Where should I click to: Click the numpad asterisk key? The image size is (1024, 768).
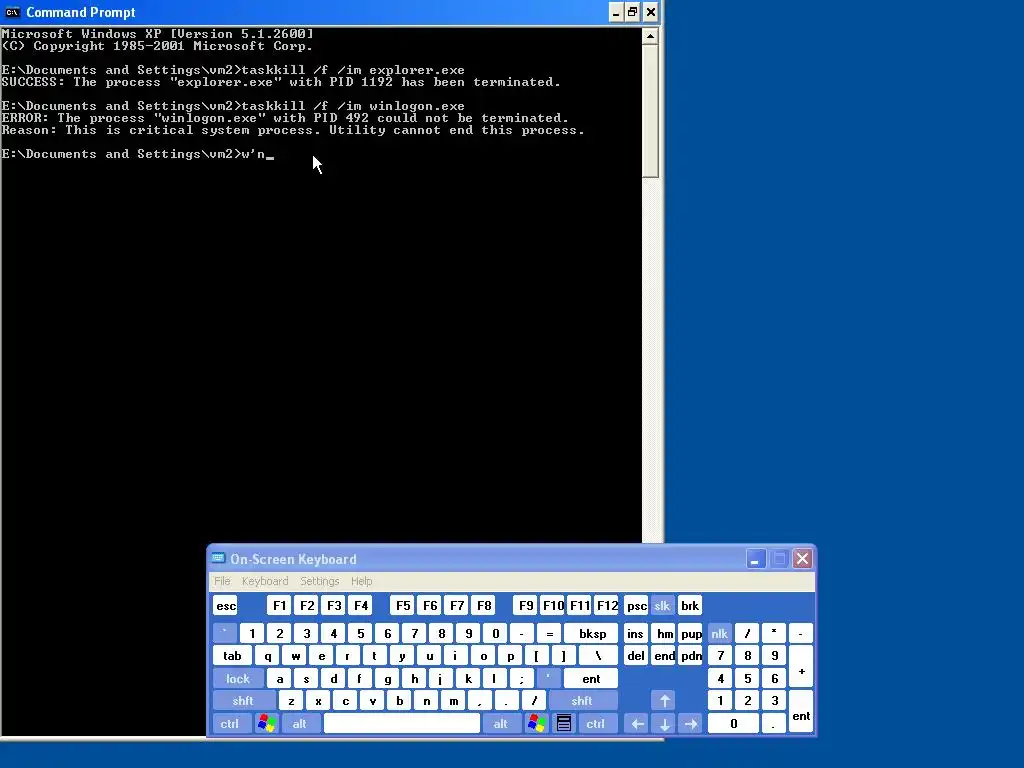pyautogui.click(x=774, y=633)
